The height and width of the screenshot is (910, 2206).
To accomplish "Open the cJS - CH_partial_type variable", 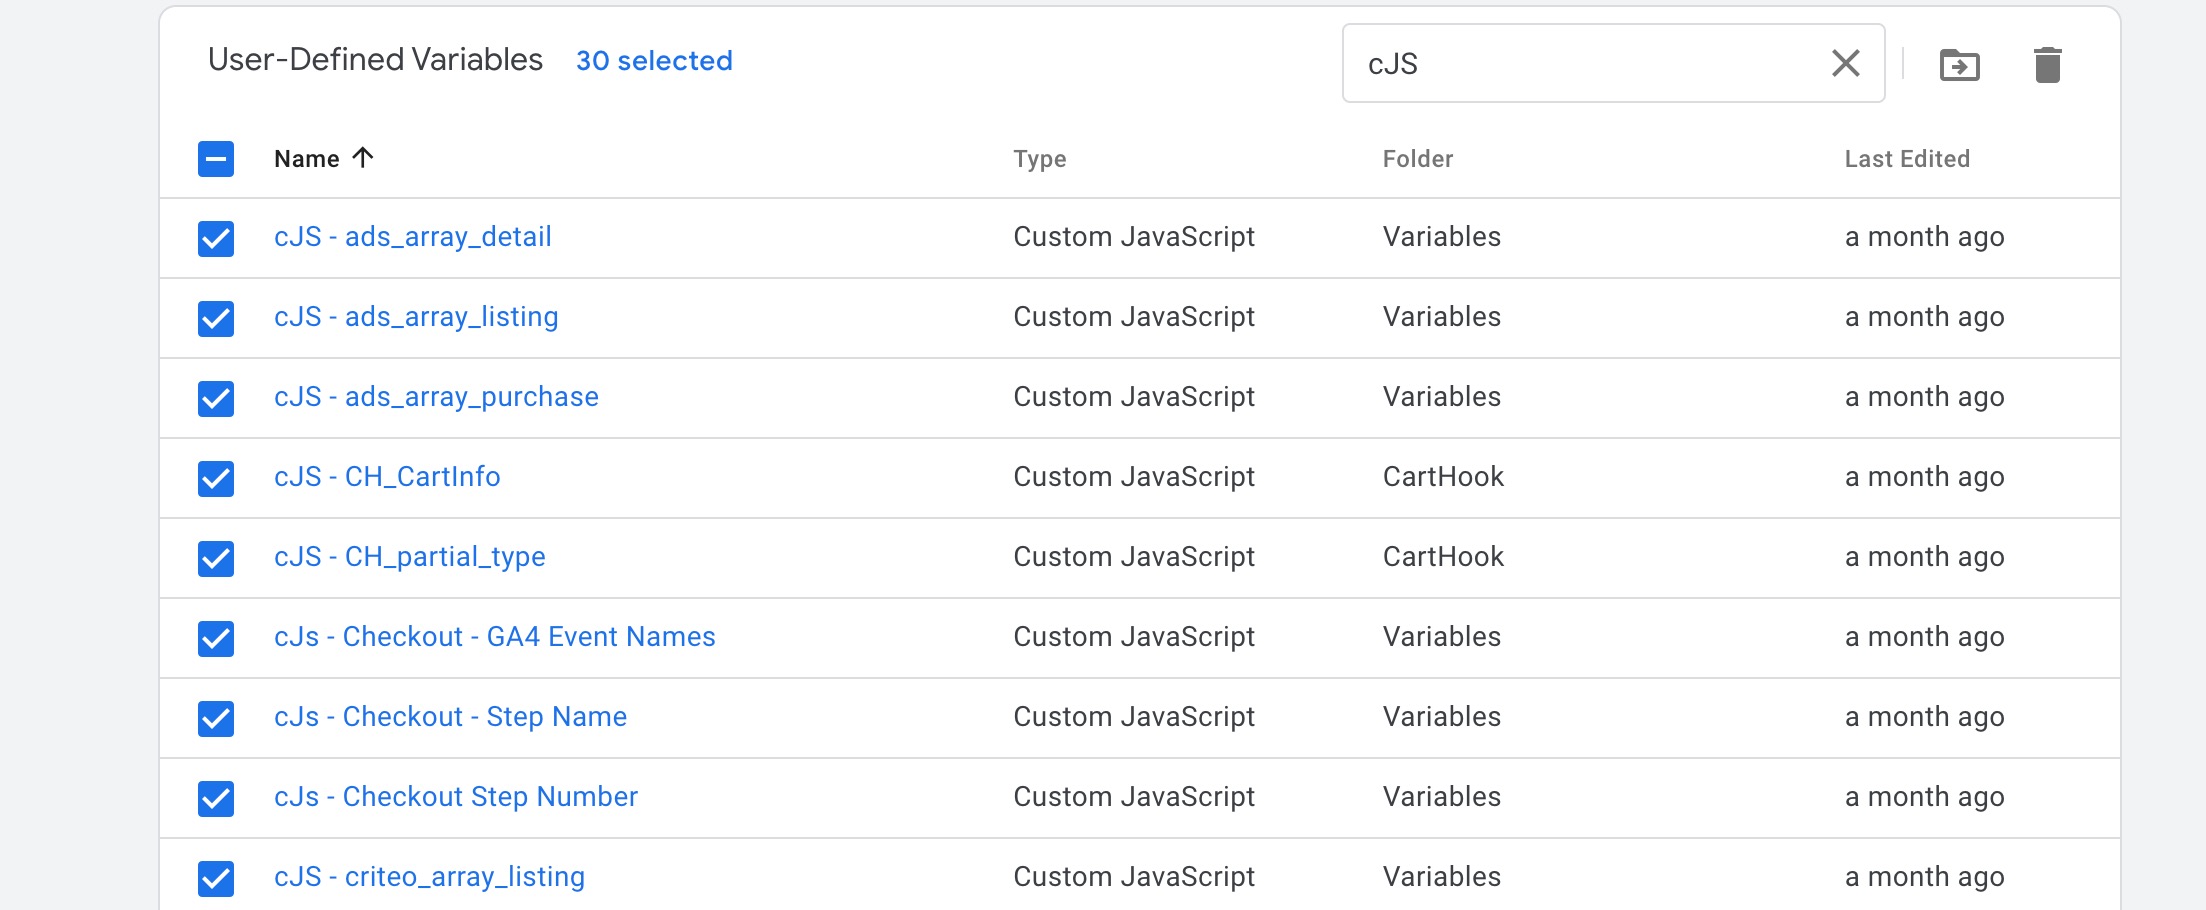I will coord(410,557).
